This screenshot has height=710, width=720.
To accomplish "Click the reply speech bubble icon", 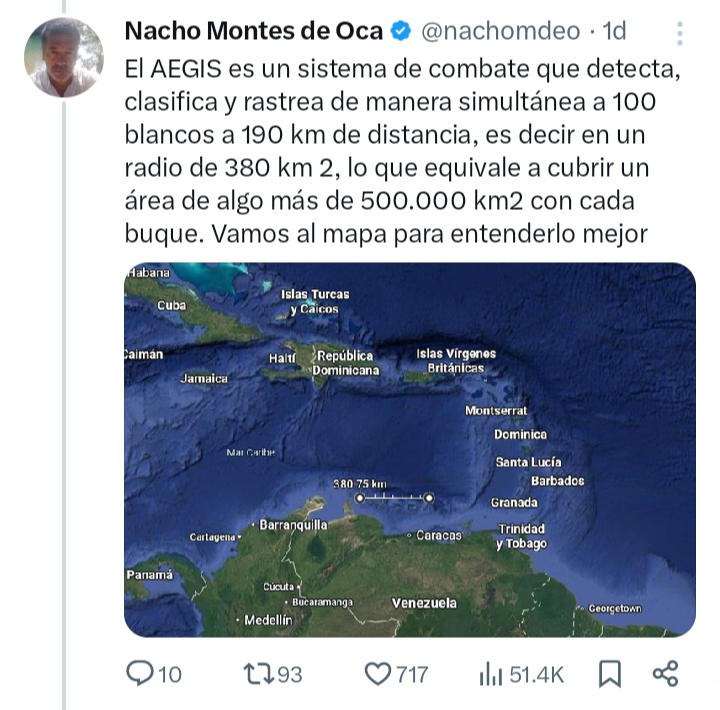I will [x=140, y=674].
